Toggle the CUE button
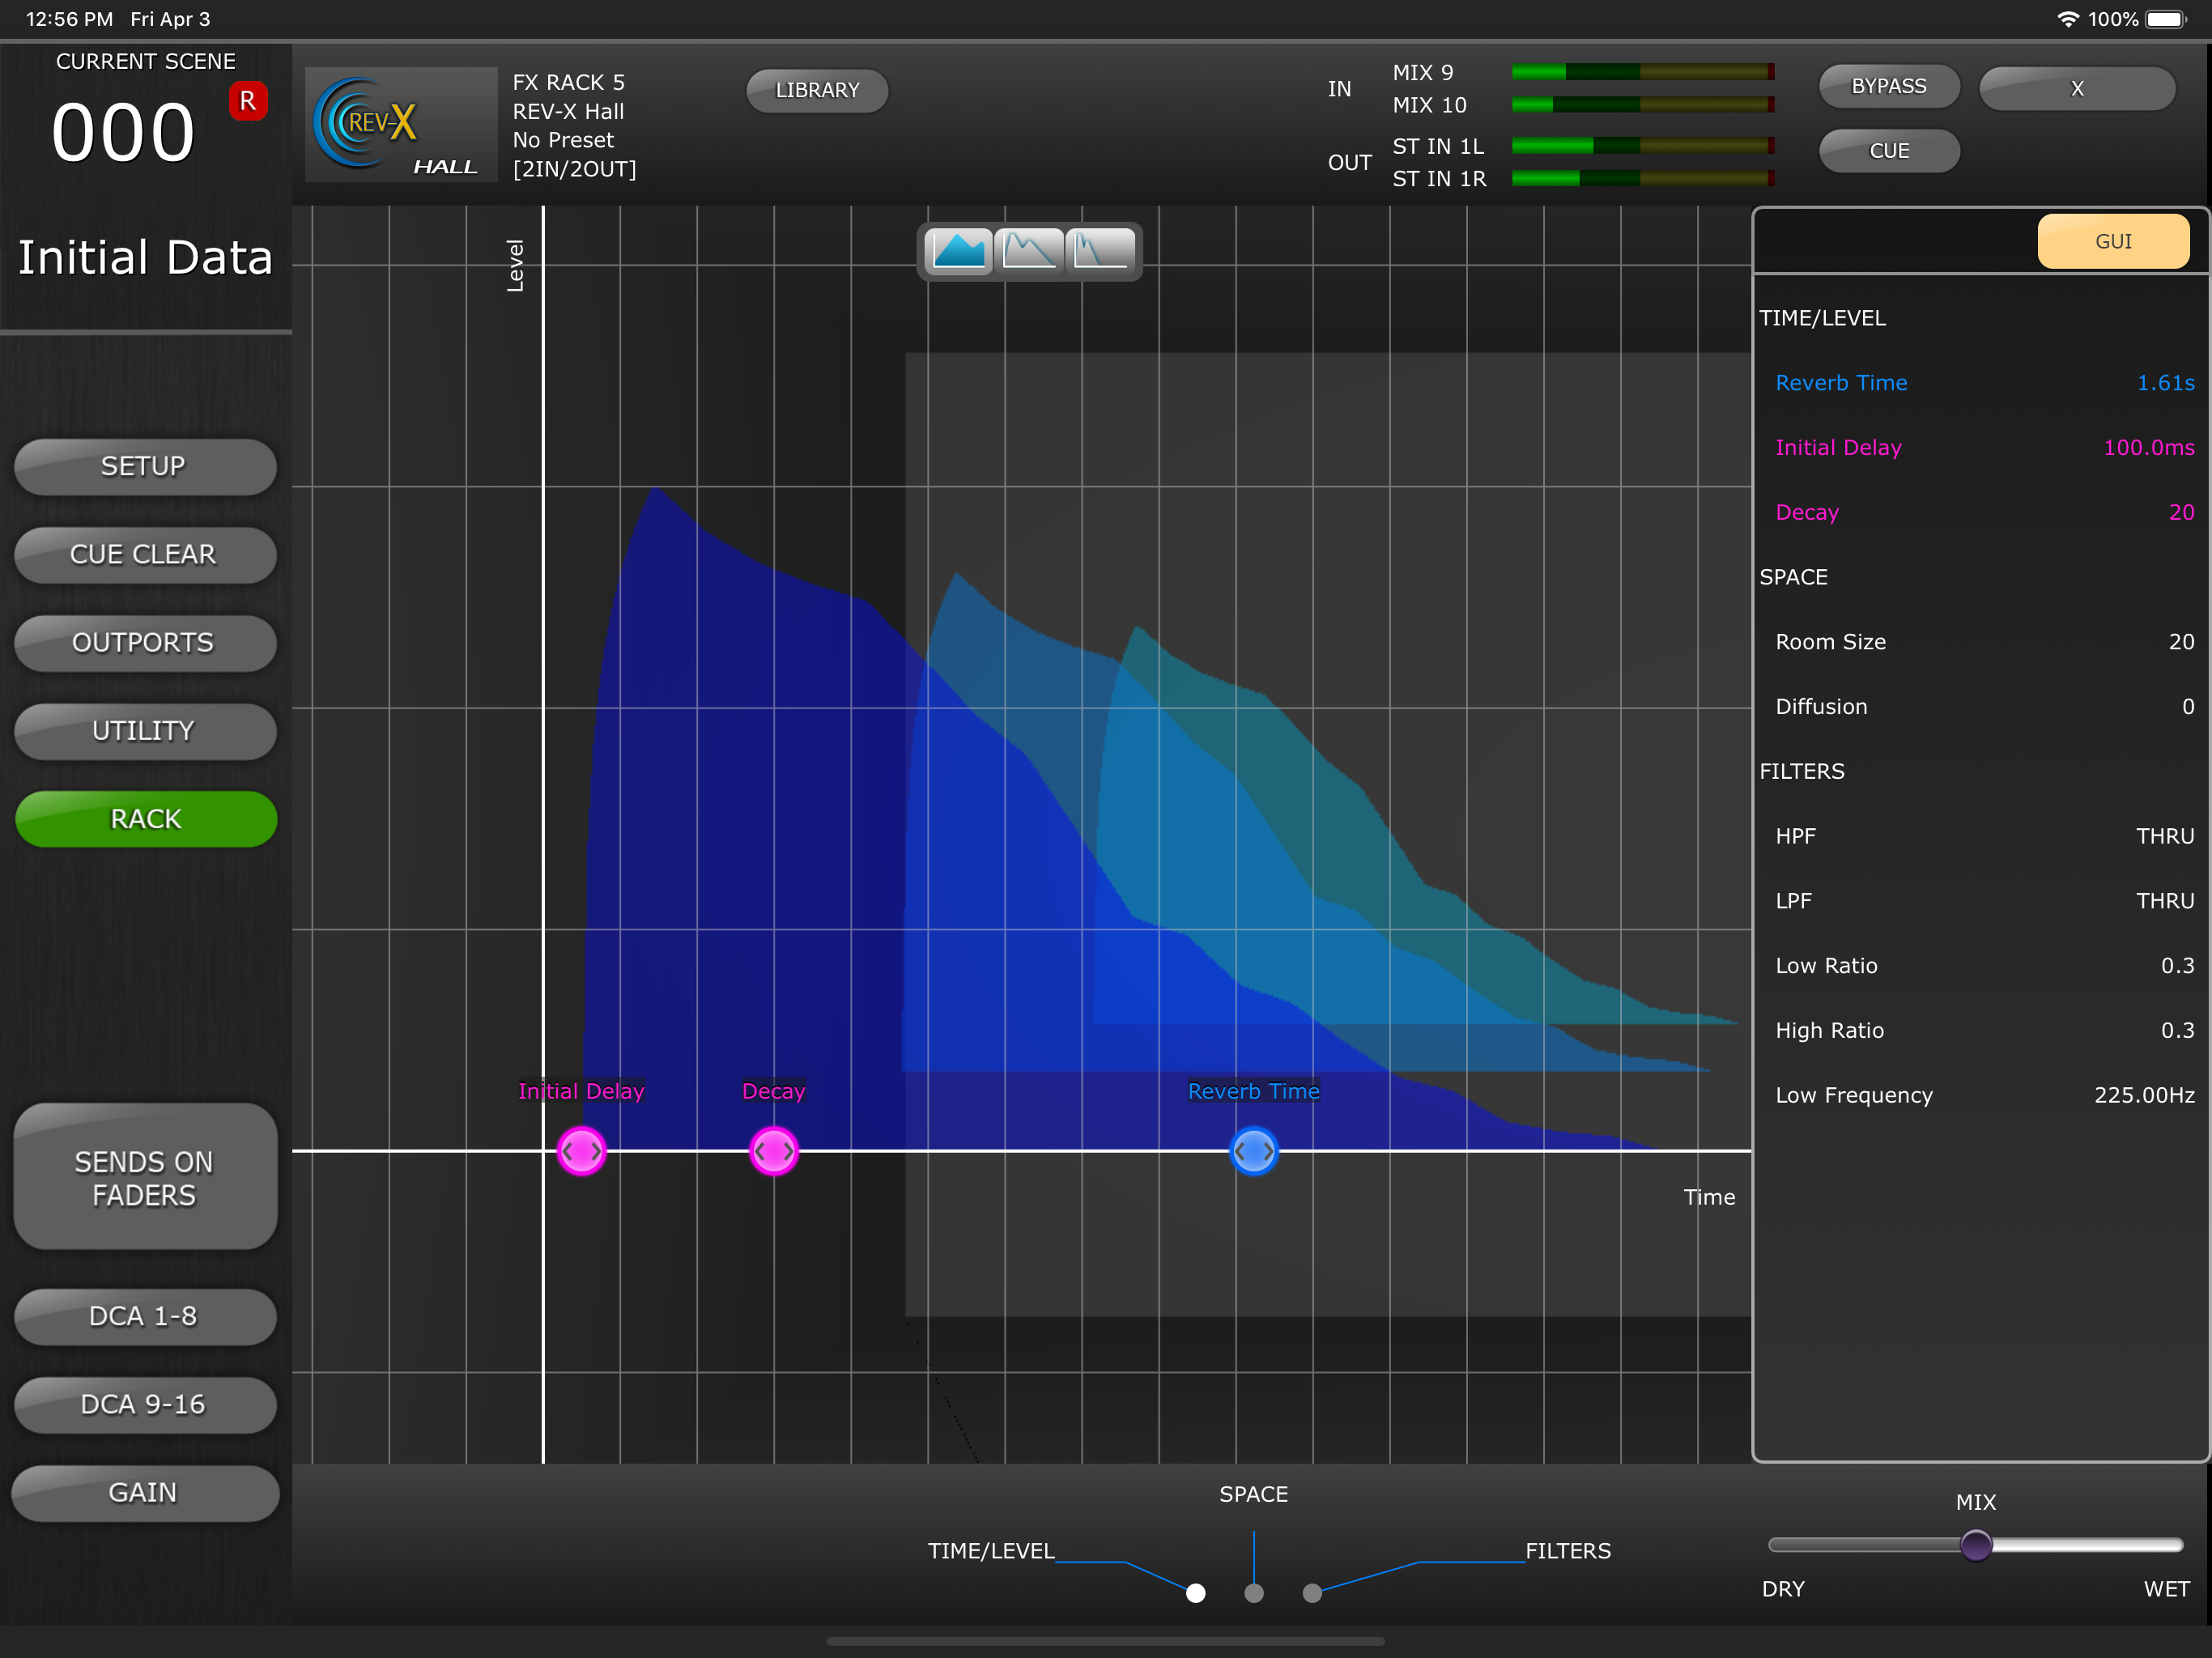Viewport: 2212px width, 1658px height. tap(1888, 151)
